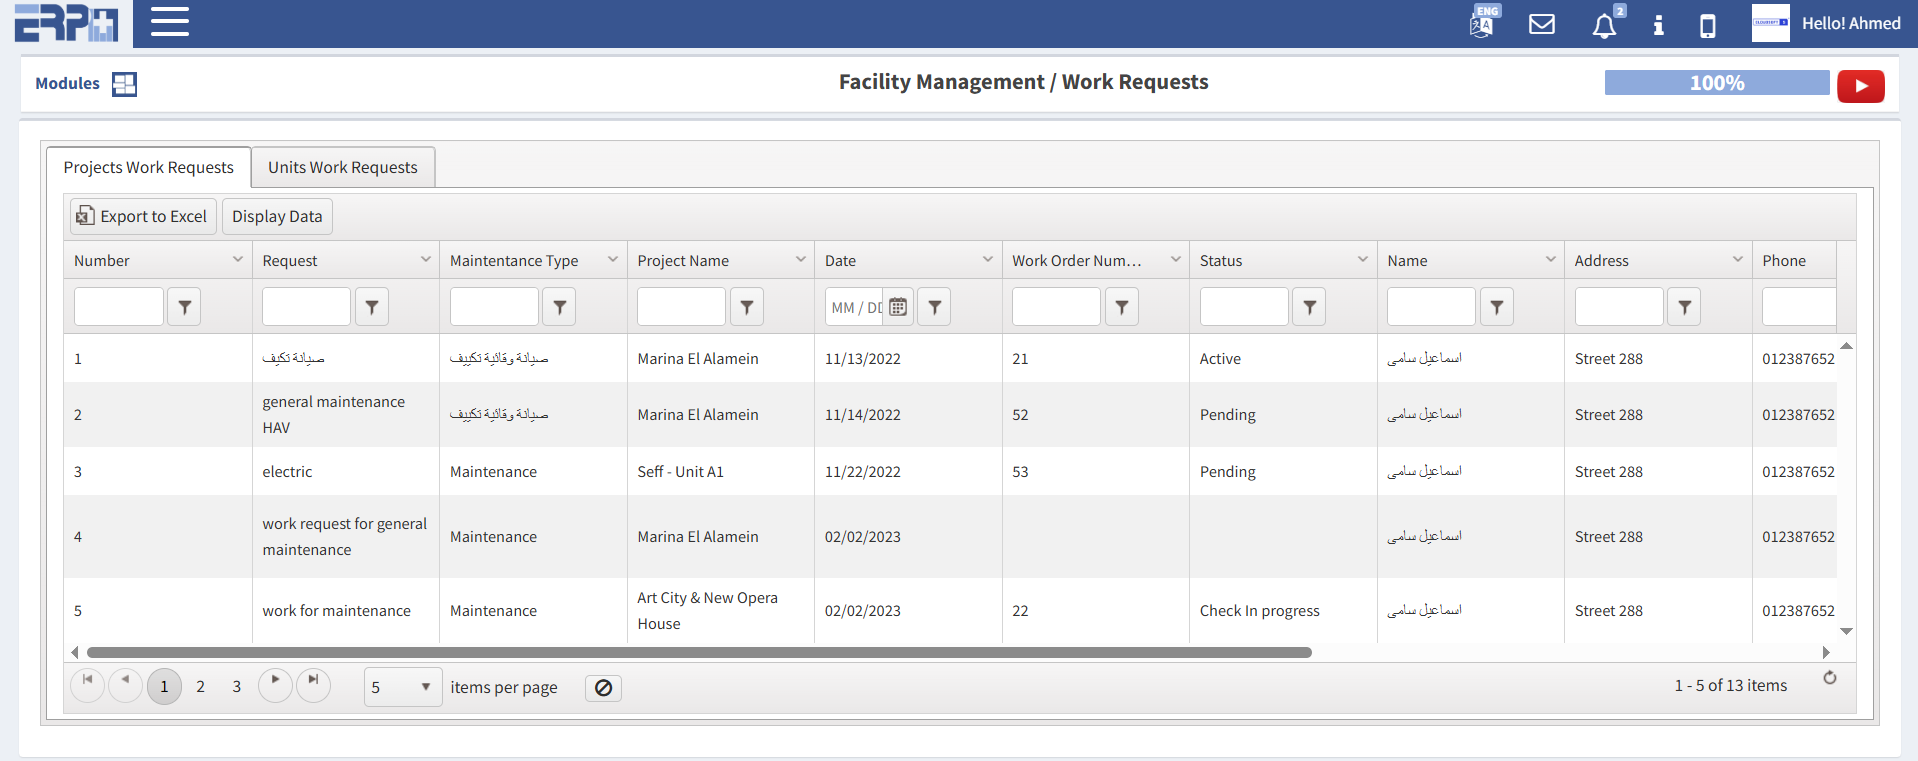
Task: Switch to Units Work Requests tab
Action: [342, 167]
